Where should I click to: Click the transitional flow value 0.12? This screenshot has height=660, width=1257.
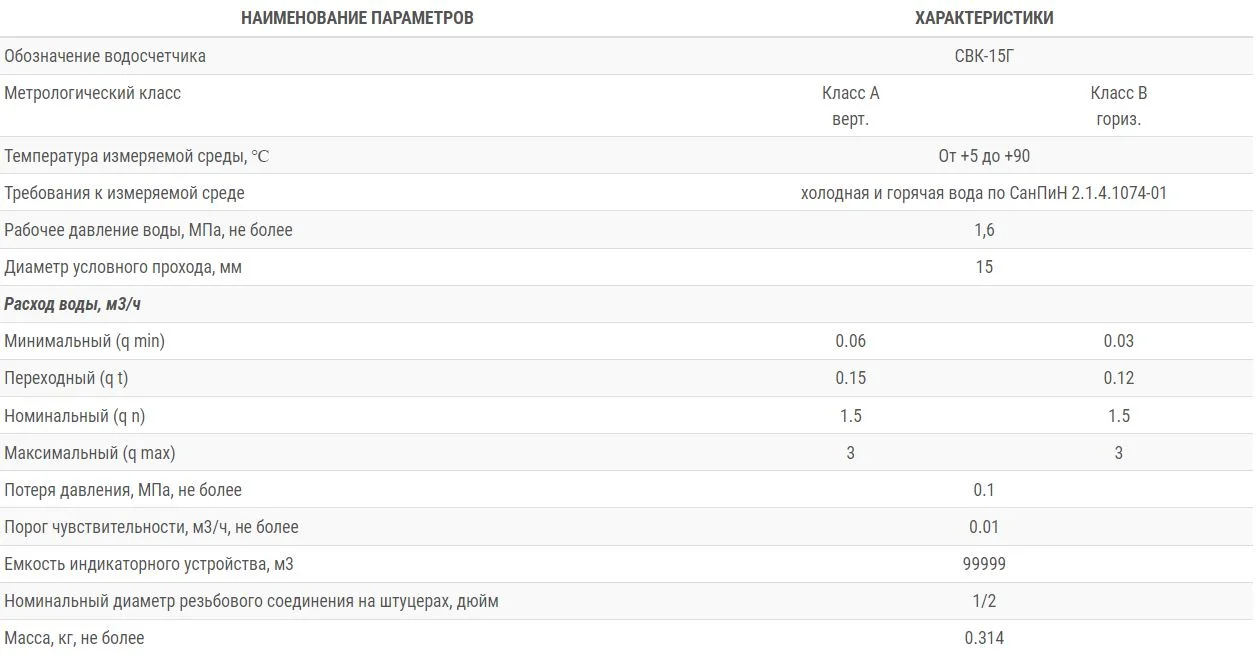click(1118, 378)
